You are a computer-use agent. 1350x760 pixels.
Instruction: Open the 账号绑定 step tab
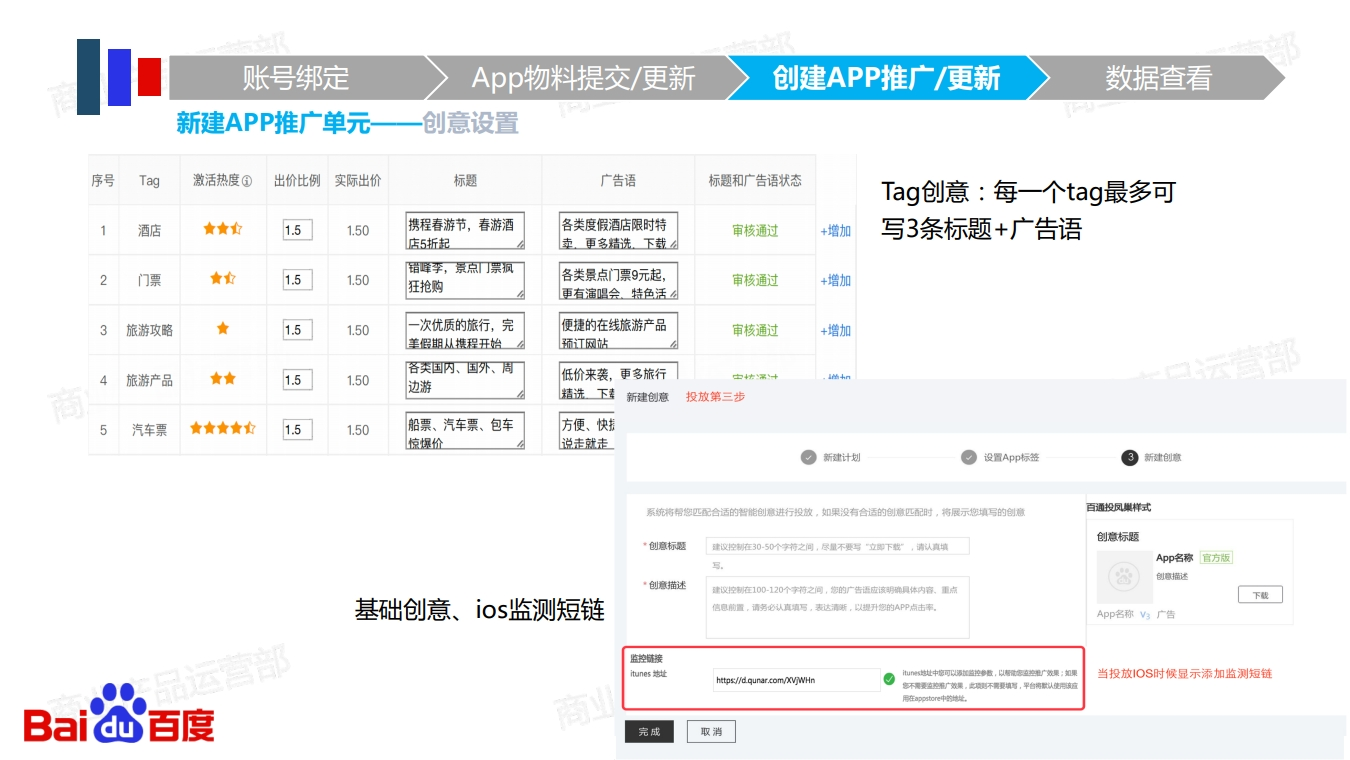296,78
